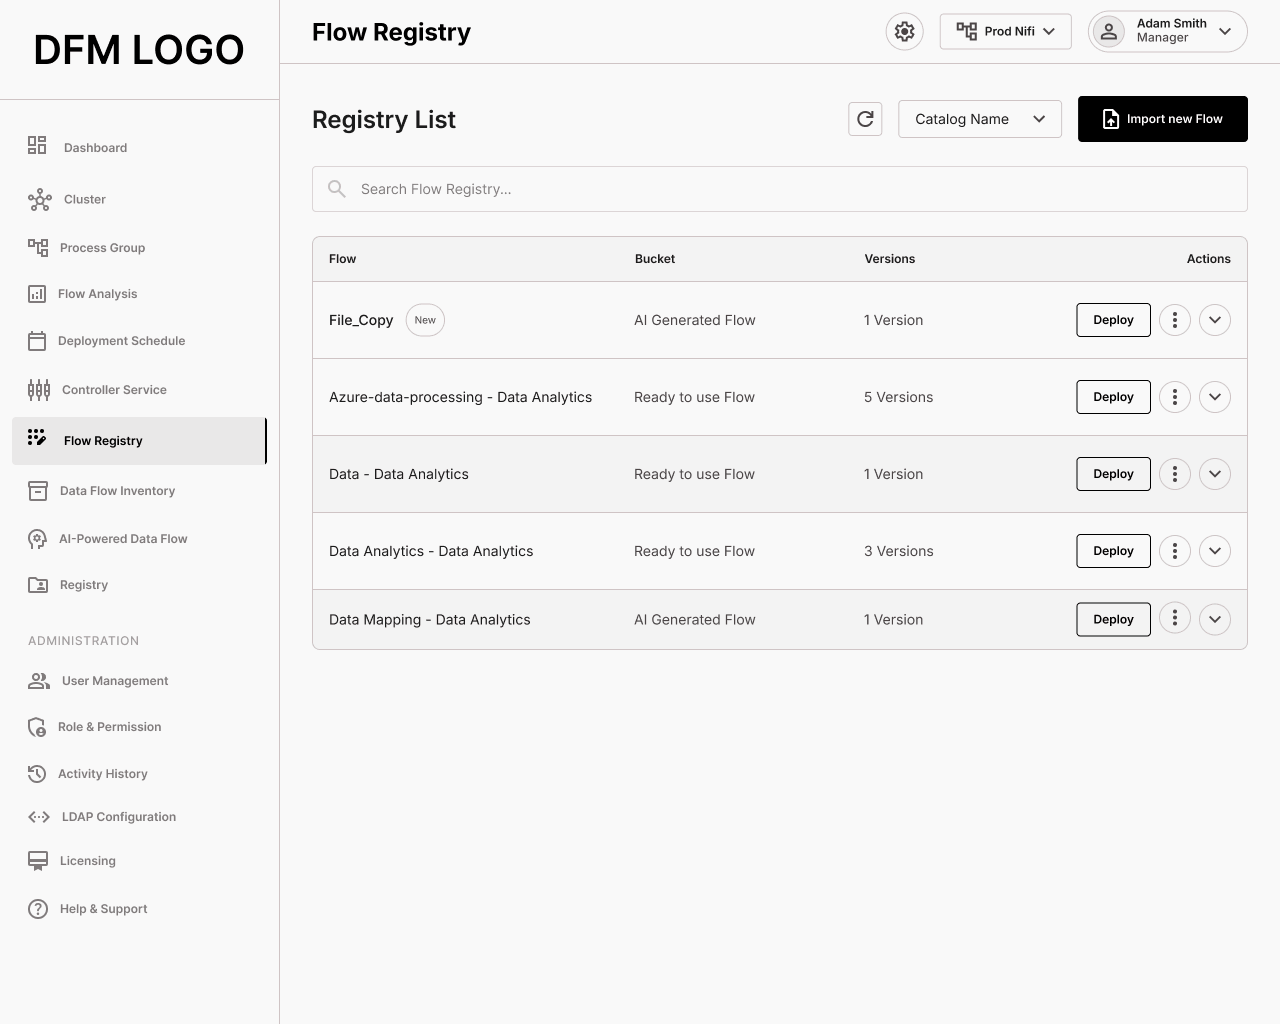Open Controller Service in the sidebar

114,390
